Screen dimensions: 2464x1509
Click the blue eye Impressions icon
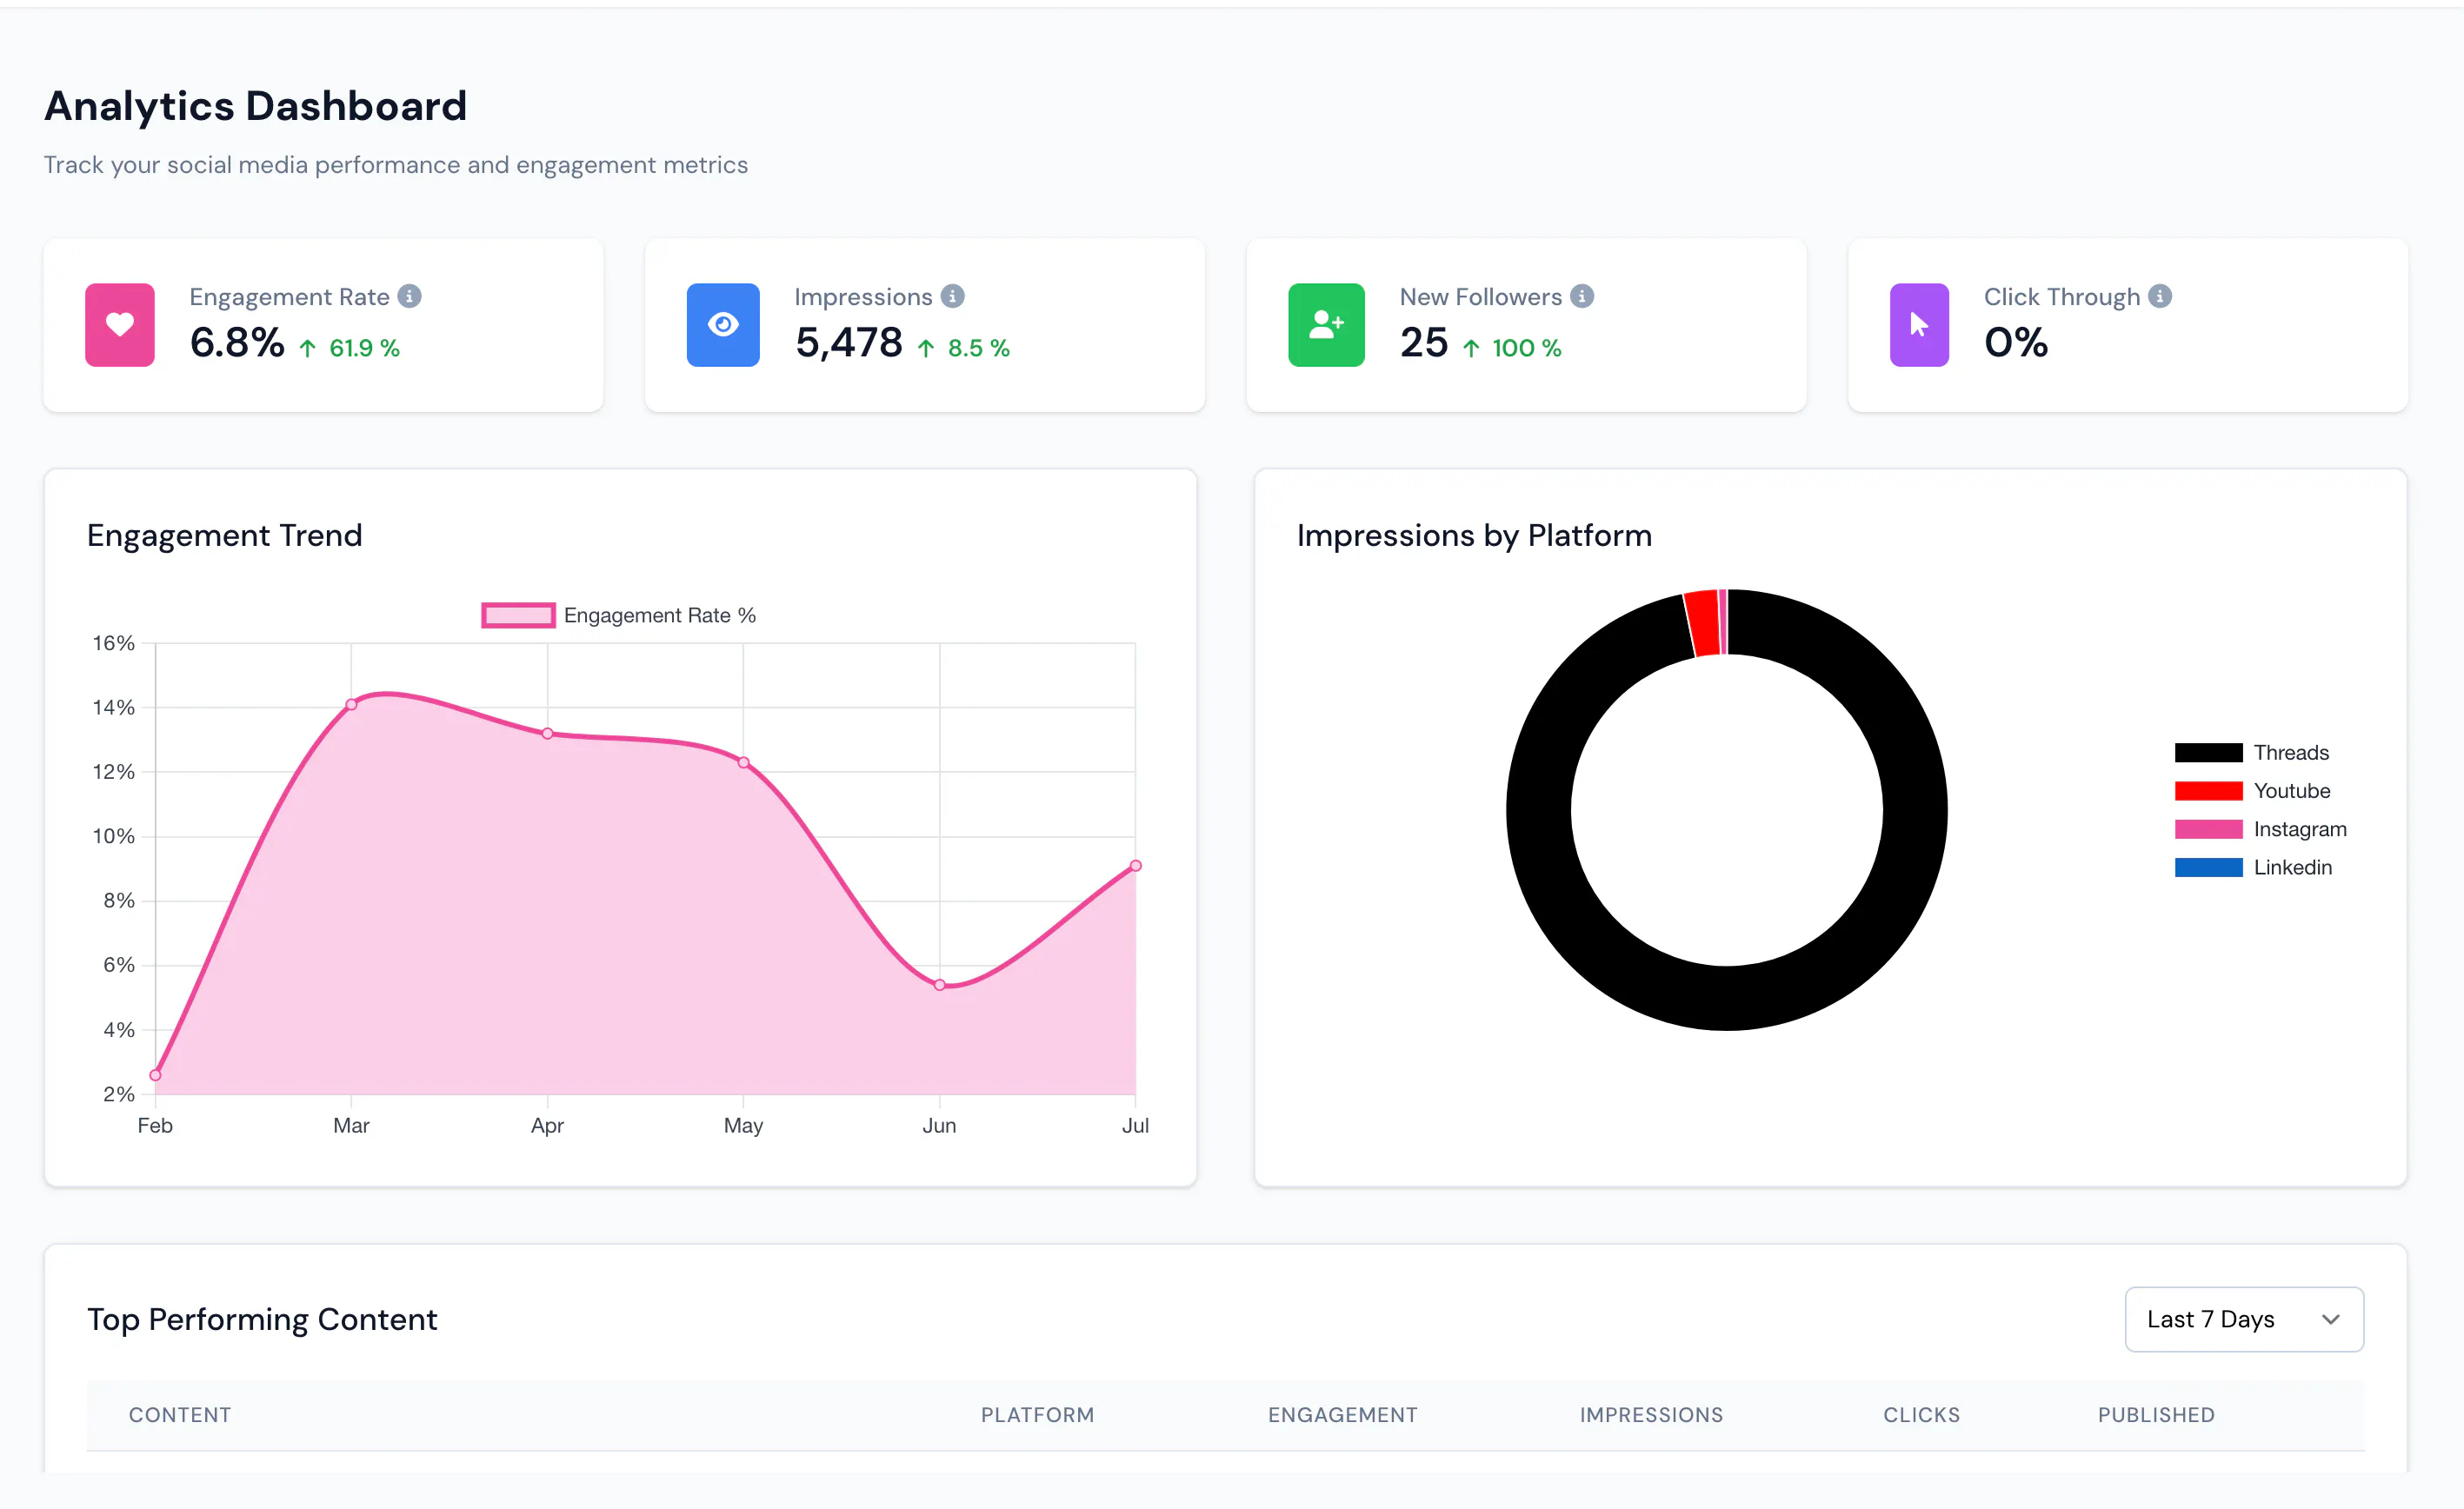723,325
